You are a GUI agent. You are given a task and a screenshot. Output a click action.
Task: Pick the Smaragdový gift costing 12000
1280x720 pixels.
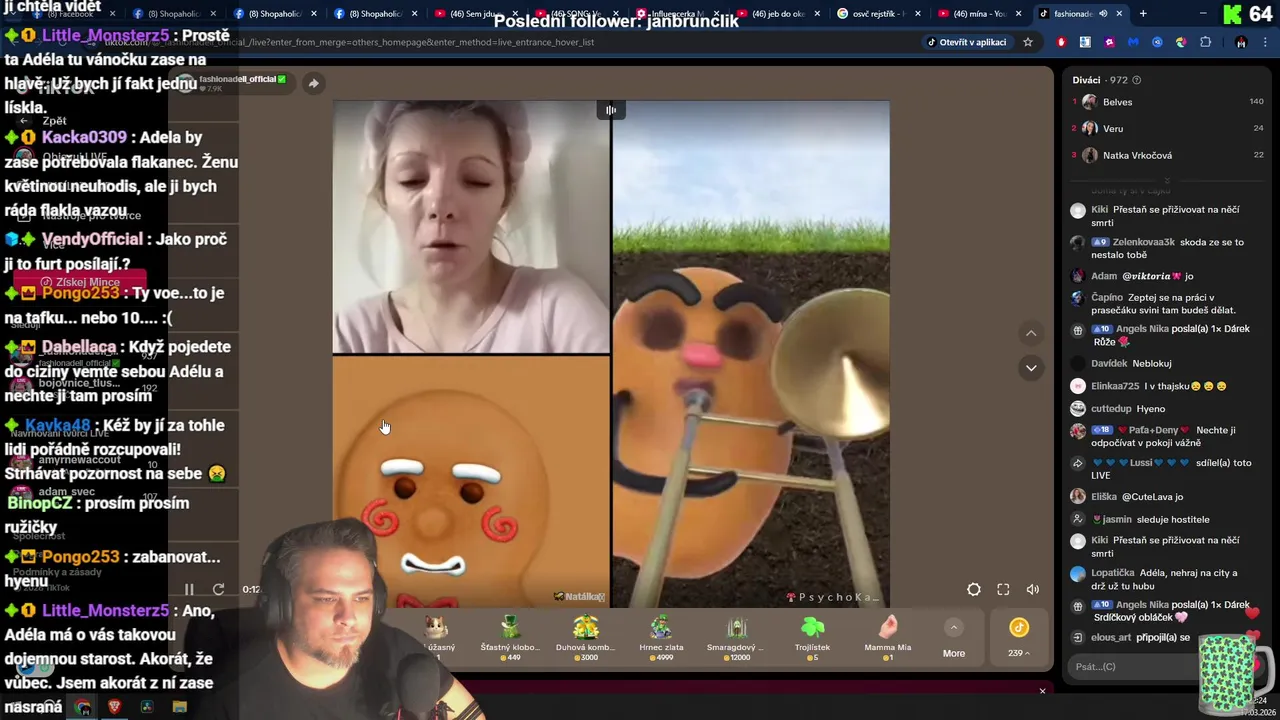pos(737,637)
